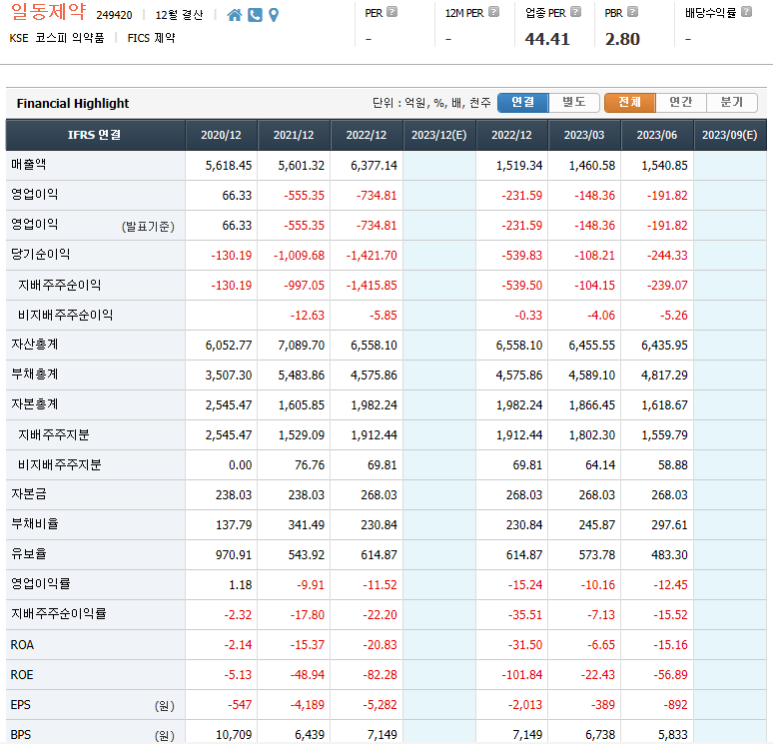Click the 매출액 row label

coord(29,165)
